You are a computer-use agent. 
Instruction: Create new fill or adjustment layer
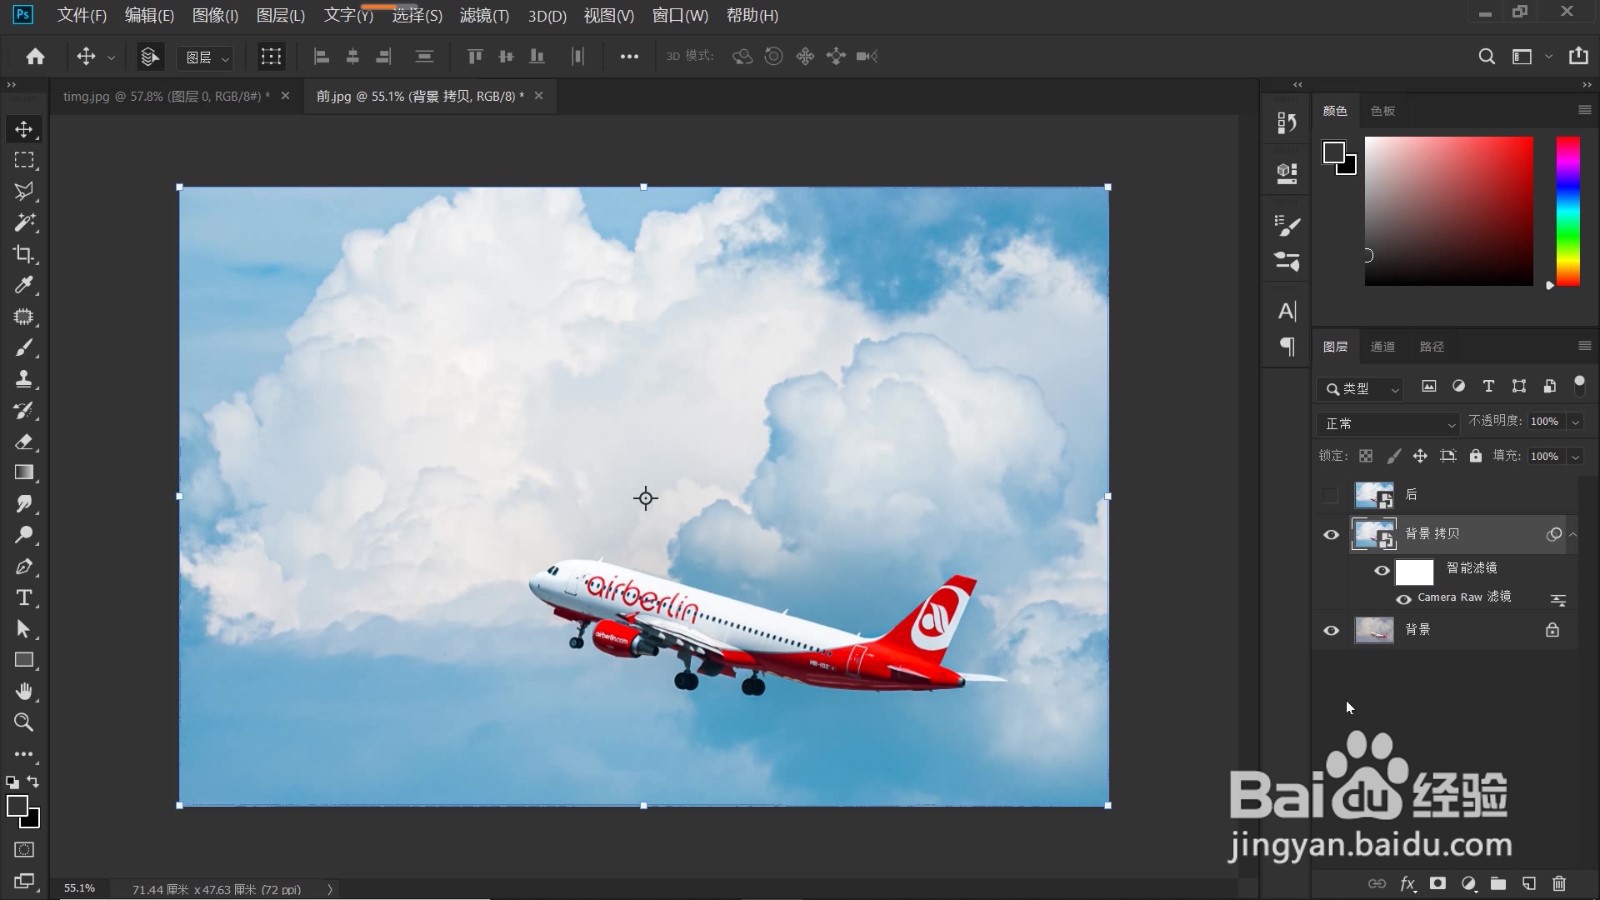1468,883
